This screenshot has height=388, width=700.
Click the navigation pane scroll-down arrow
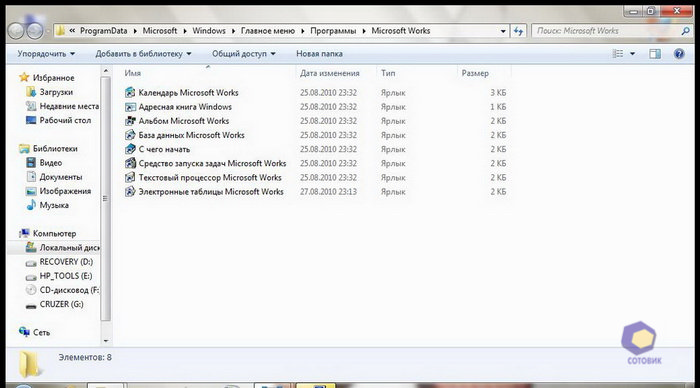[106, 341]
